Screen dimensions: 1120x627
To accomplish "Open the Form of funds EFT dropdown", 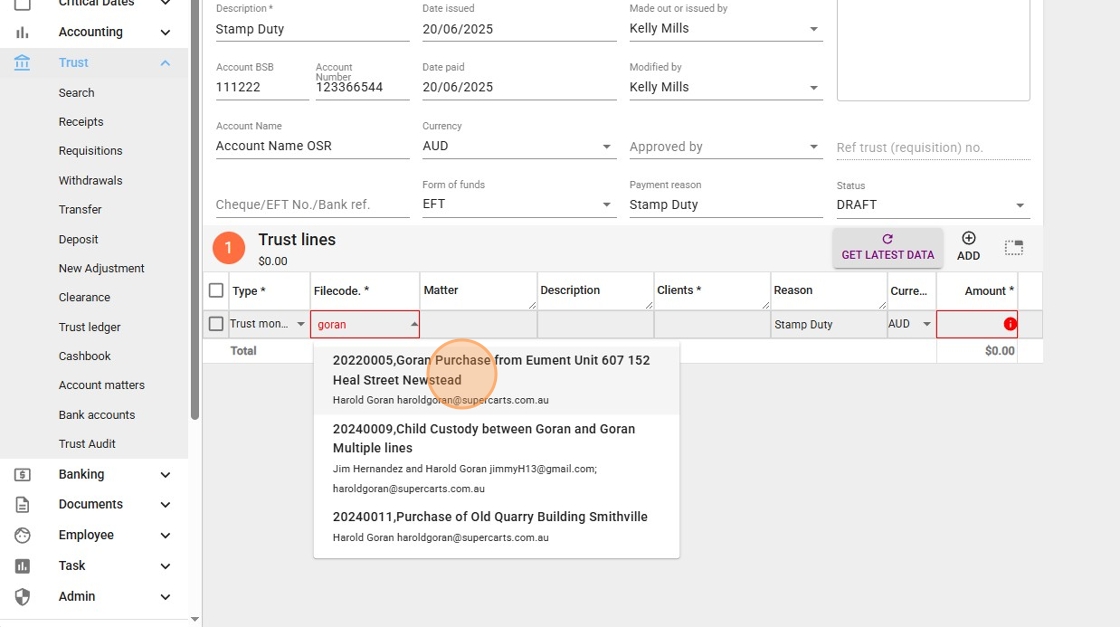I will tap(606, 205).
